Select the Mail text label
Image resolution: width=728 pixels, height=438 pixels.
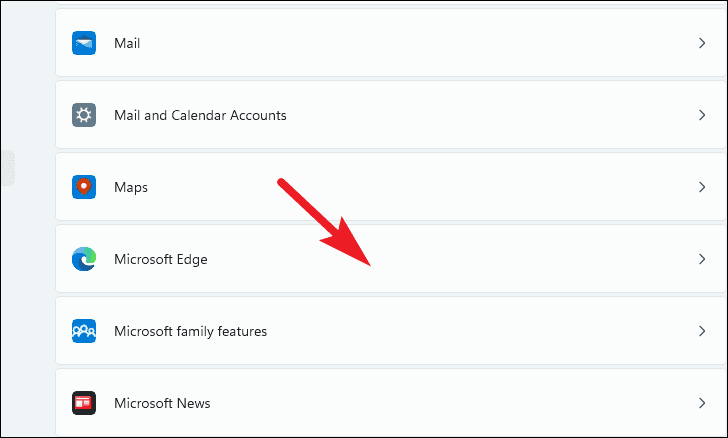point(127,43)
